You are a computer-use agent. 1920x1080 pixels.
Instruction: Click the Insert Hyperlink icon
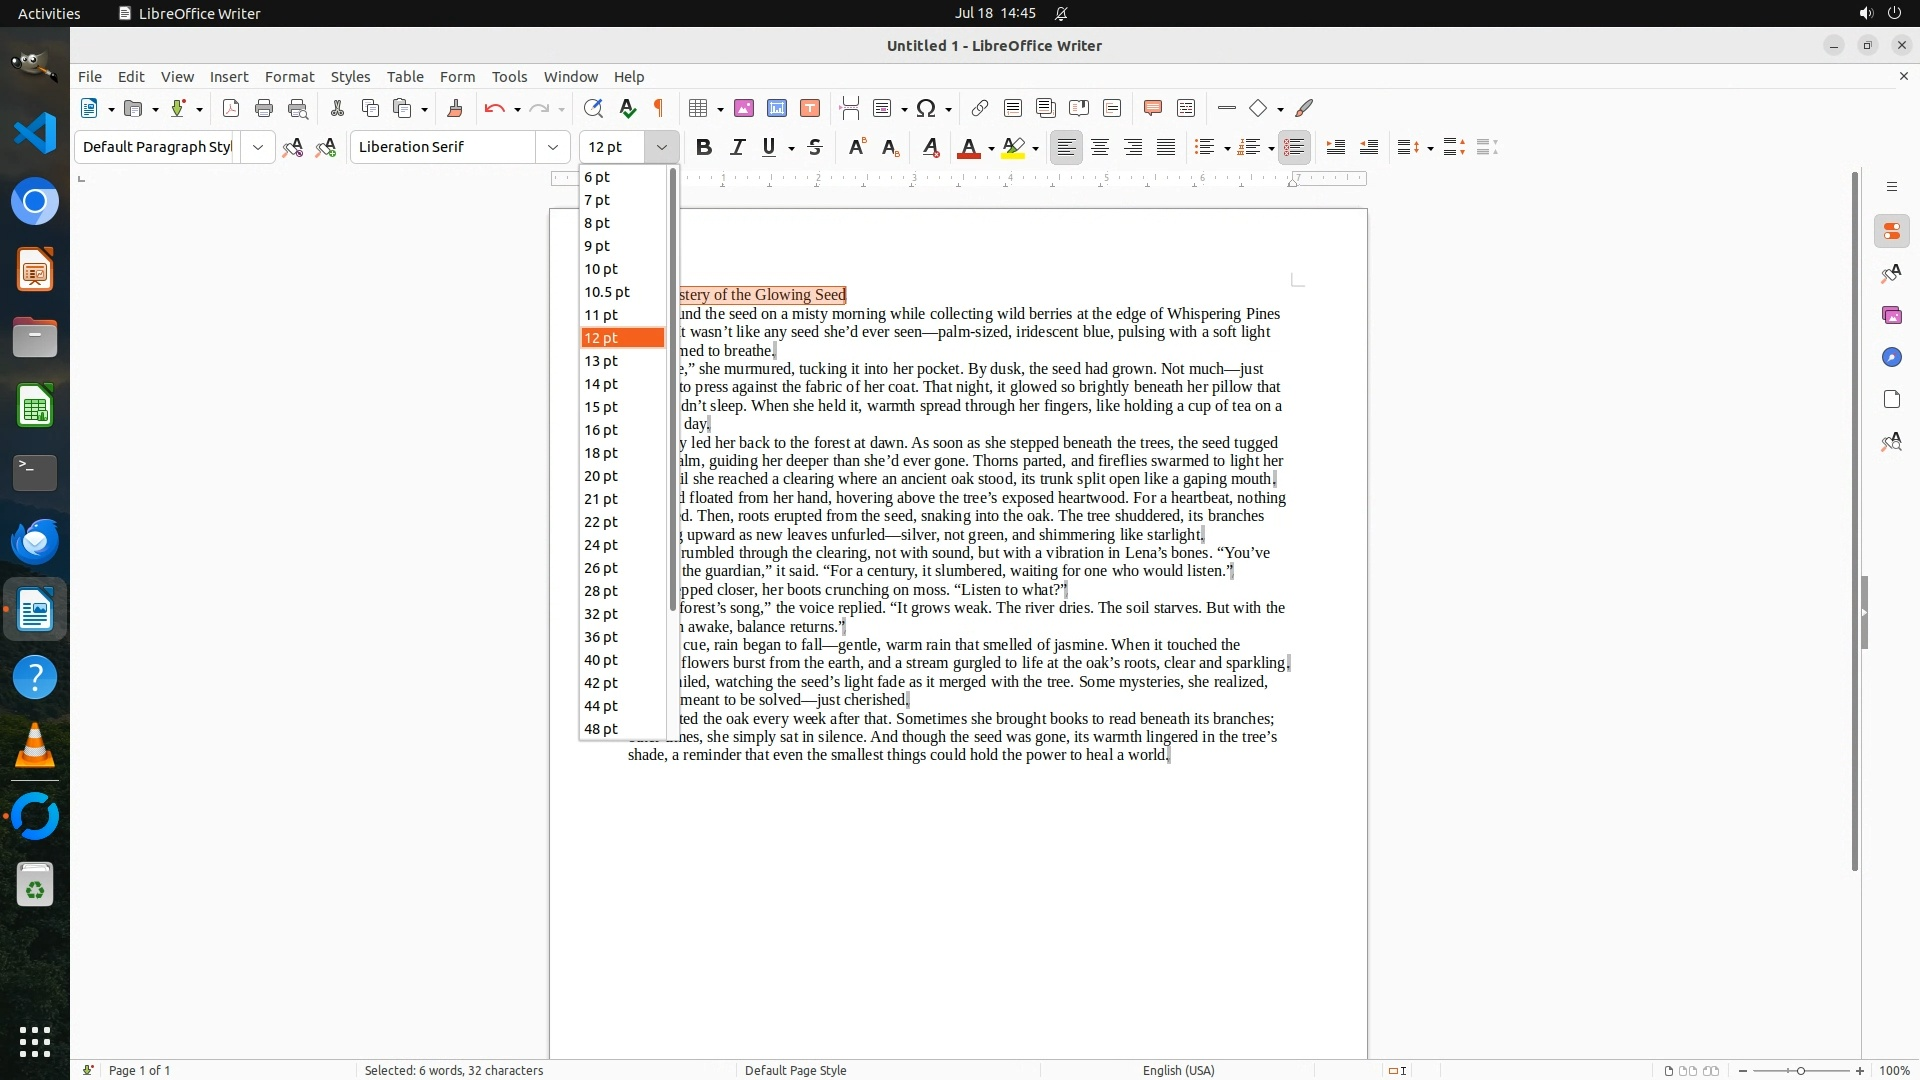click(x=980, y=108)
